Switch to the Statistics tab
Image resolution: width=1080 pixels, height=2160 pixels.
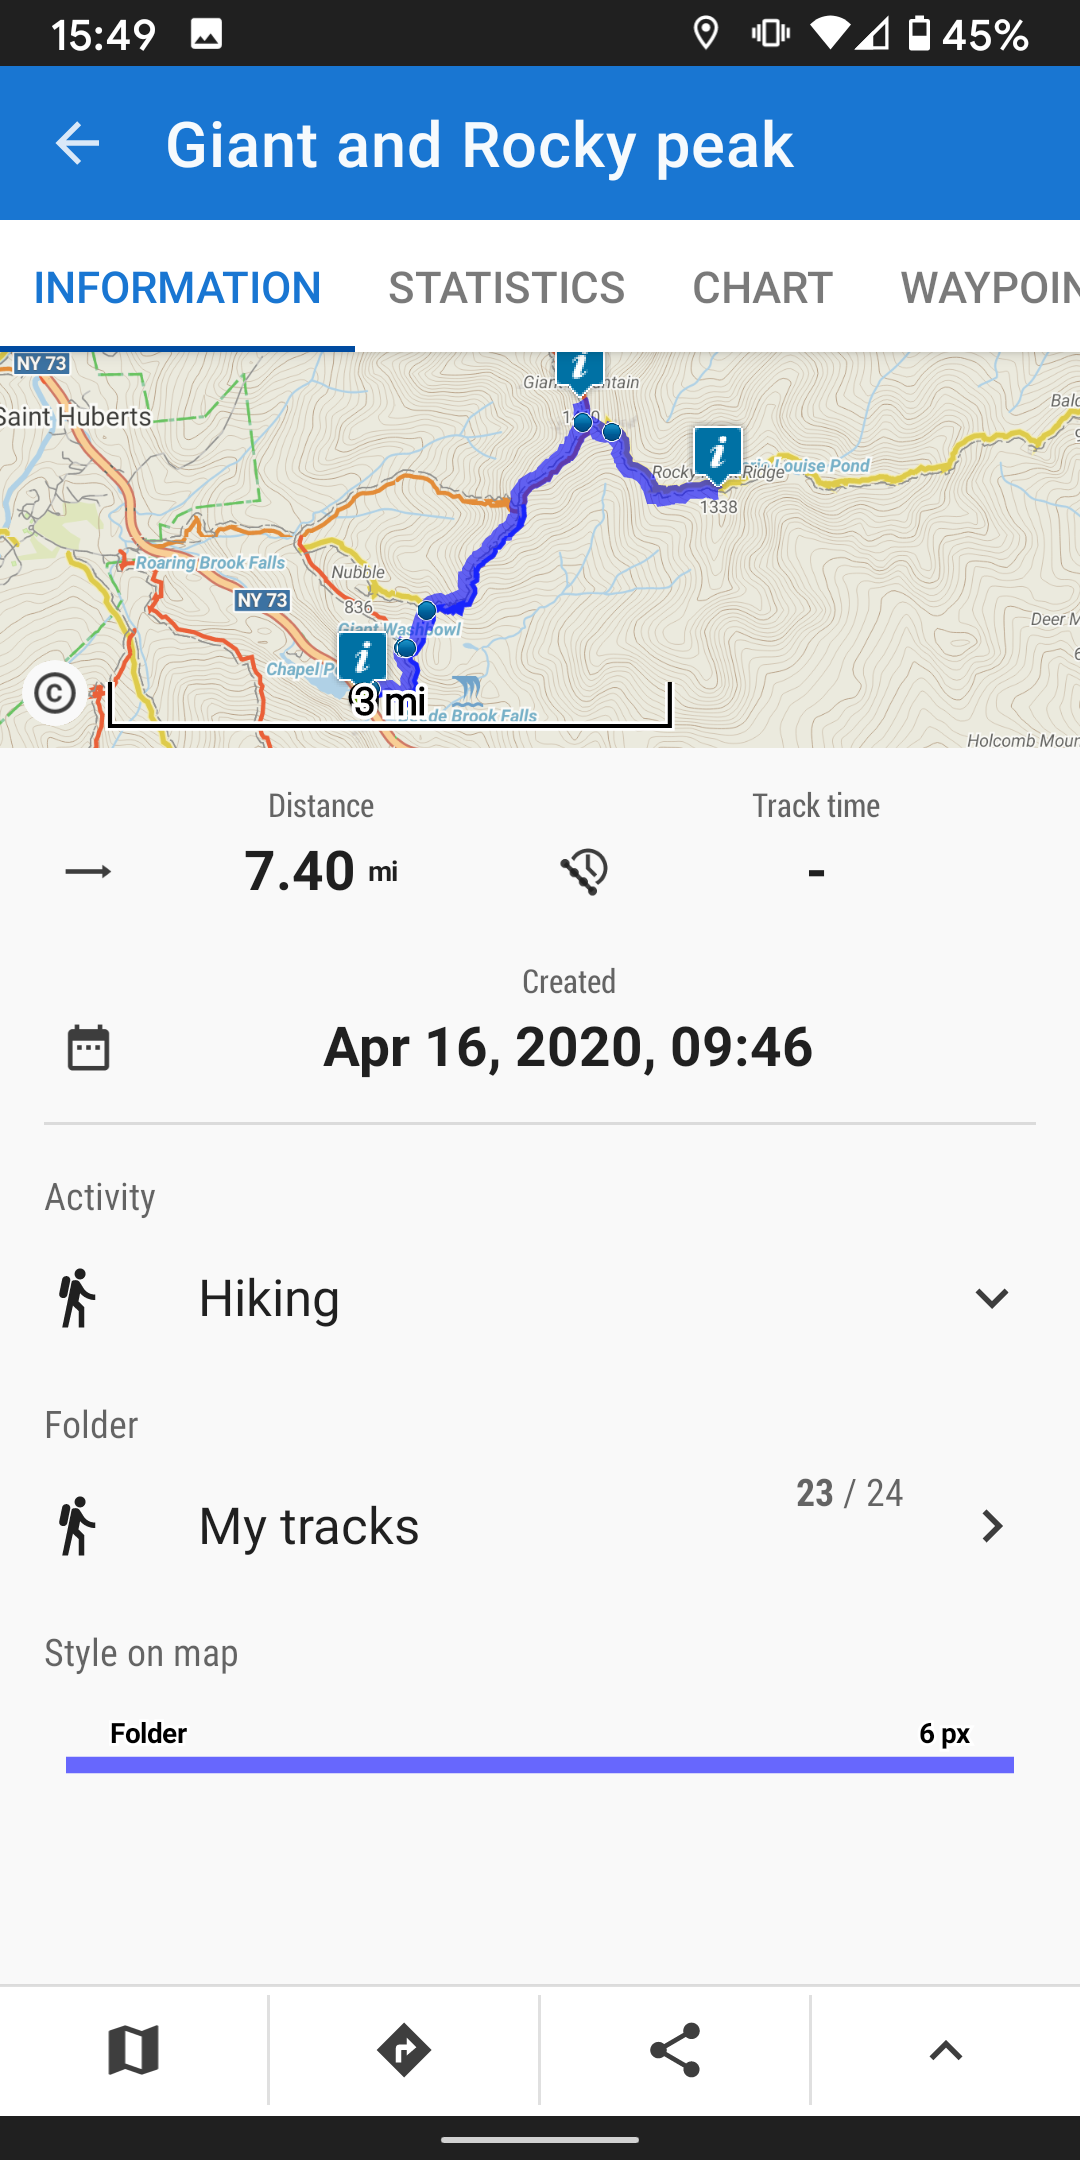(506, 288)
